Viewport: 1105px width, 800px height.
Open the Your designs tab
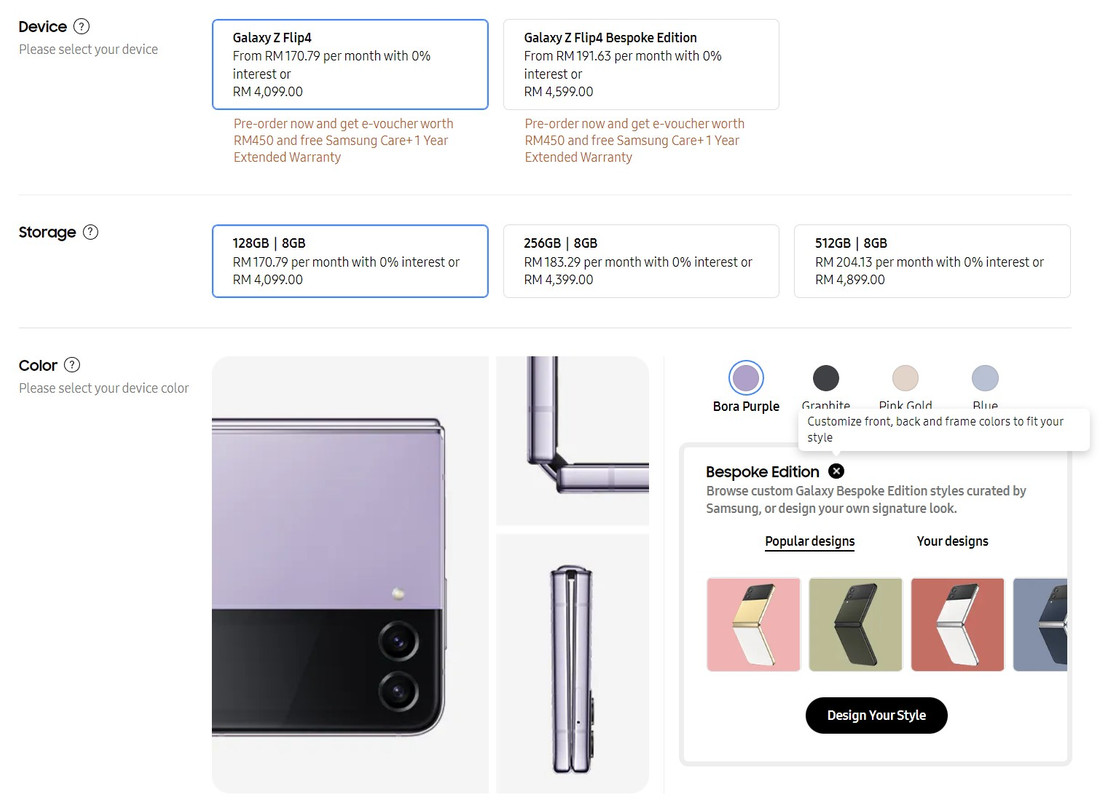952,541
